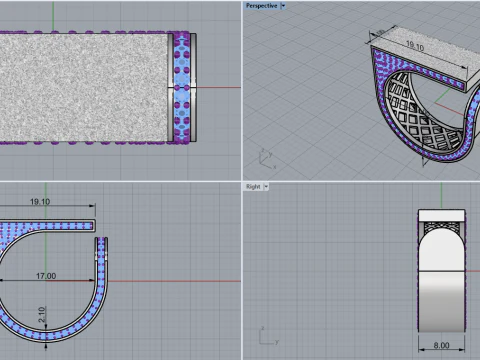Select the 17.00 inner diameter dimension
Screen dimensions: 480x360
click(x=46, y=276)
